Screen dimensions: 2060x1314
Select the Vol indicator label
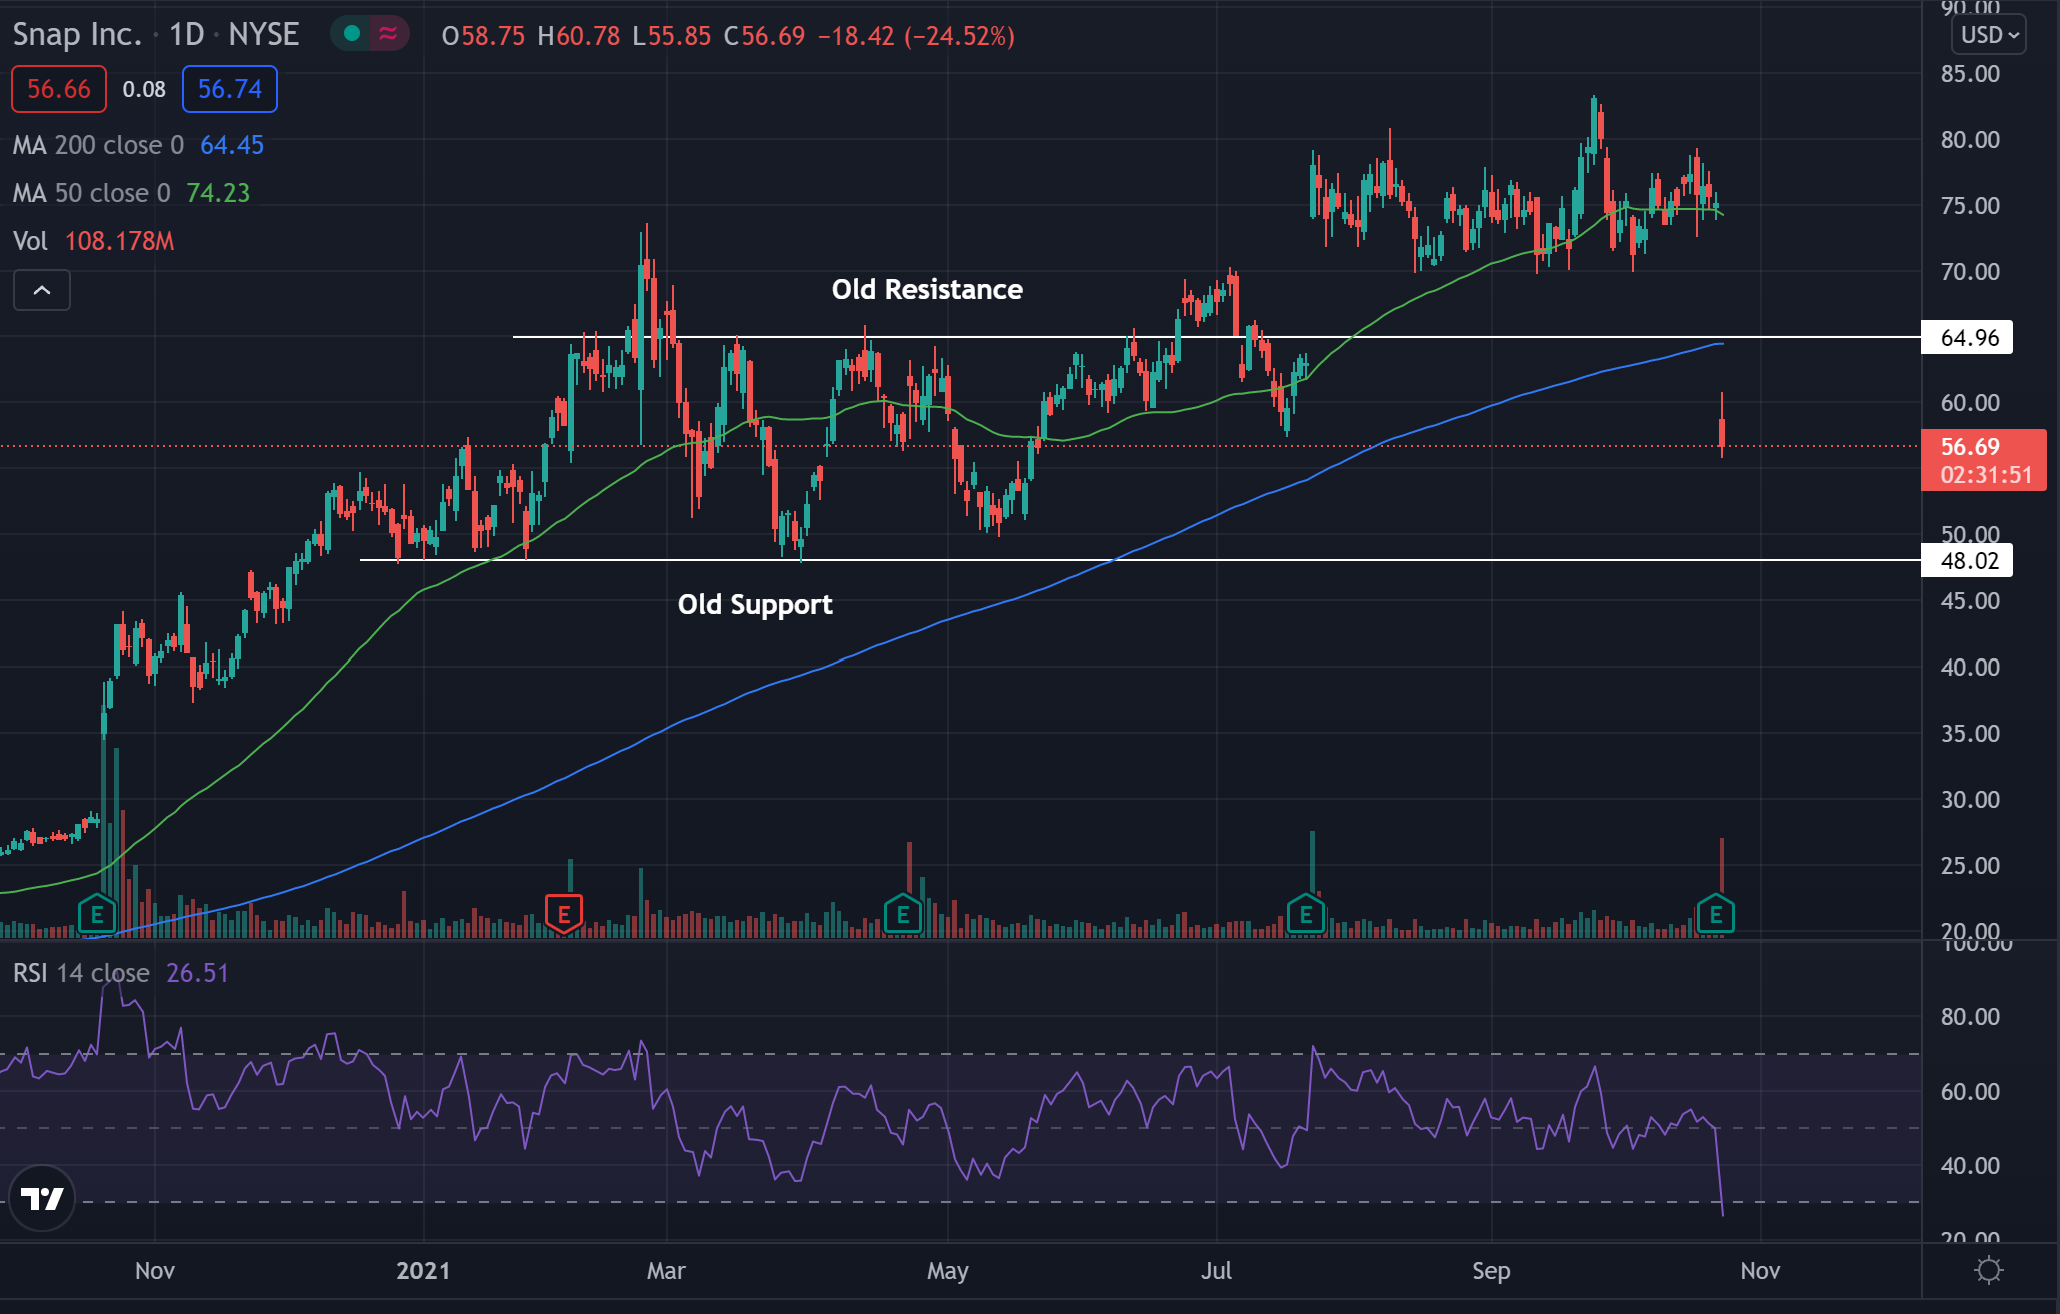click(30, 241)
